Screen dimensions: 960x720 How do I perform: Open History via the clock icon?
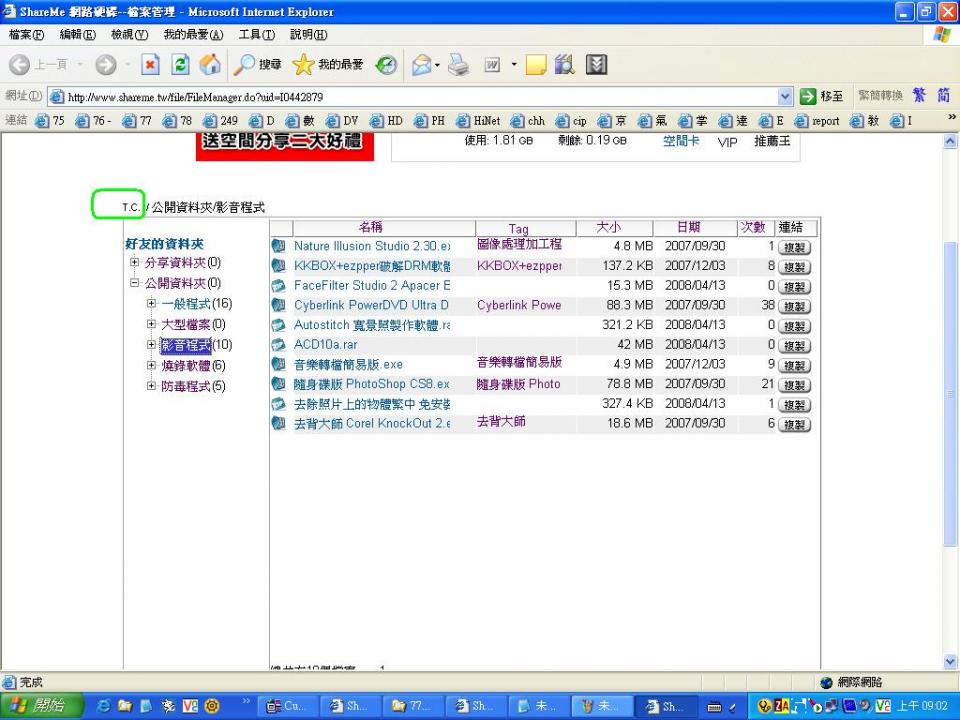(386, 64)
